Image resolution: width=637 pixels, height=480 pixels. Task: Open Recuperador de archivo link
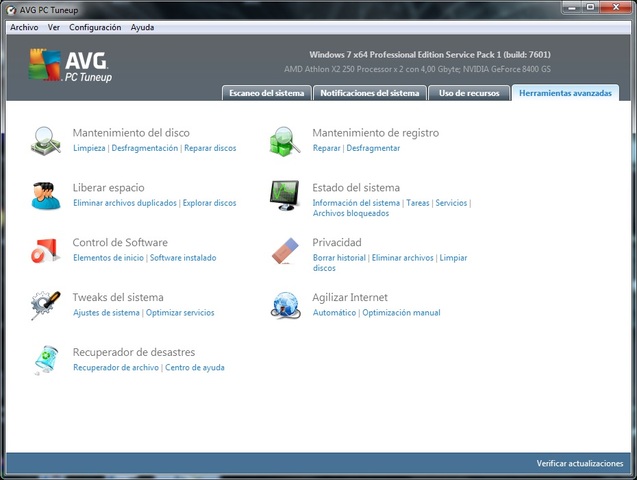[x=116, y=368]
